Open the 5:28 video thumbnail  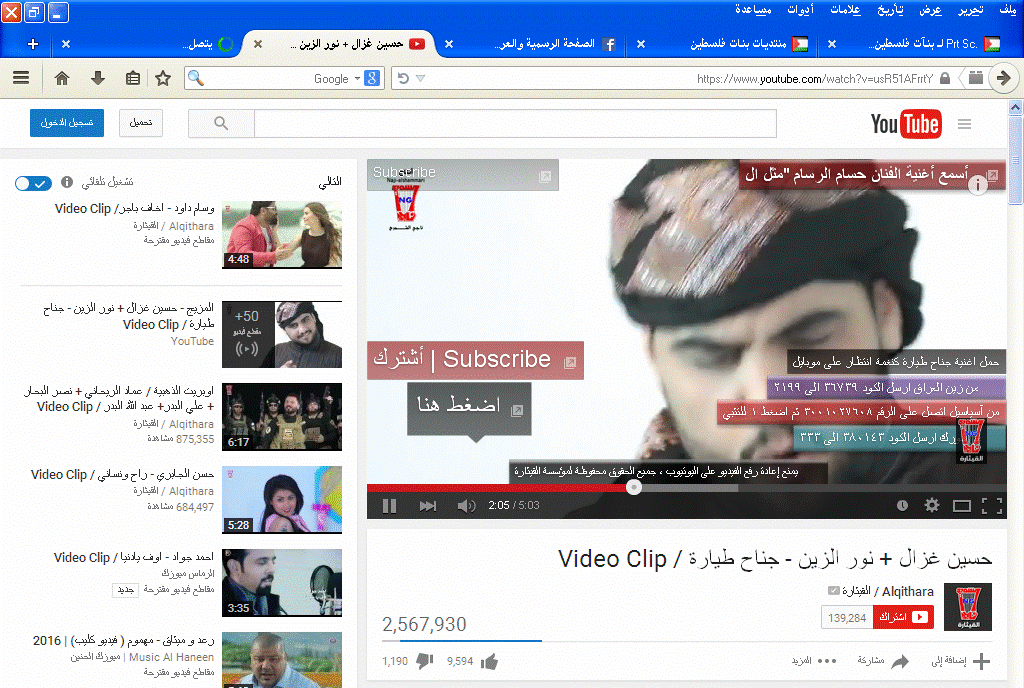tap(282, 500)
